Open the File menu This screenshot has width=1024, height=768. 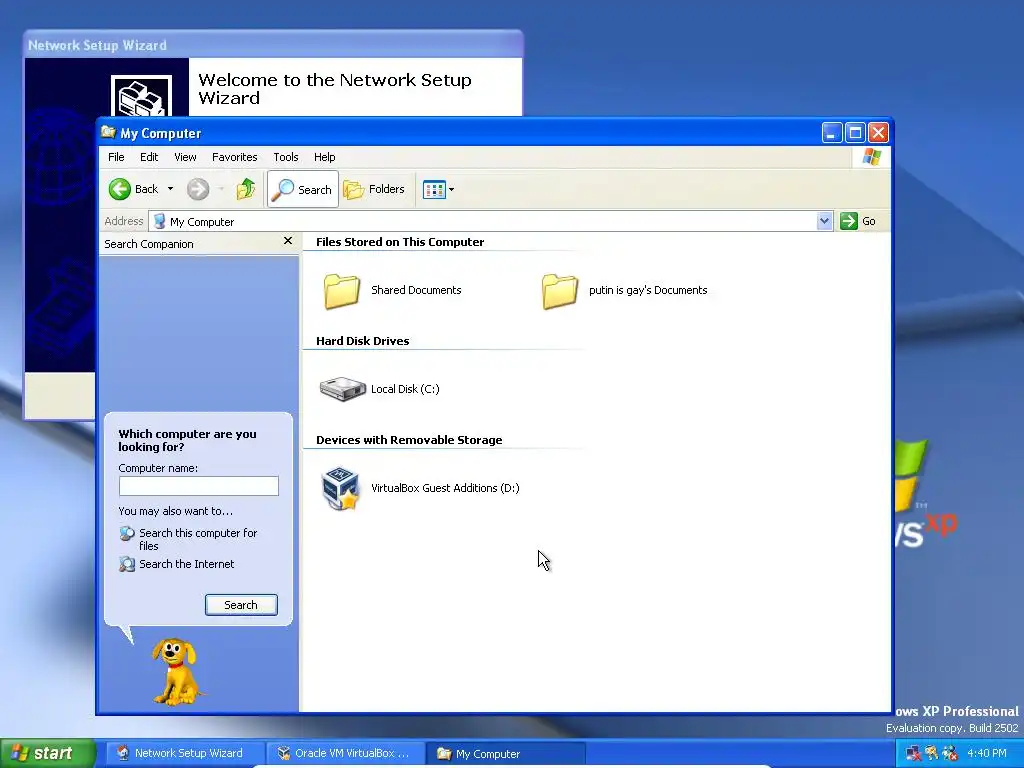coord(116,157)
